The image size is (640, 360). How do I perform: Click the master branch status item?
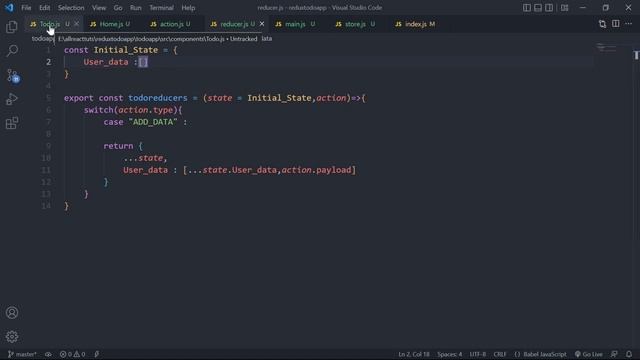(x=22, y=354)
